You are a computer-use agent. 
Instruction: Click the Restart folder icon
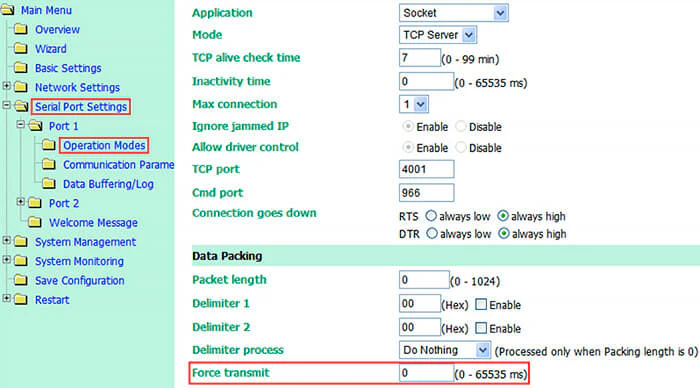click(21, 300)
